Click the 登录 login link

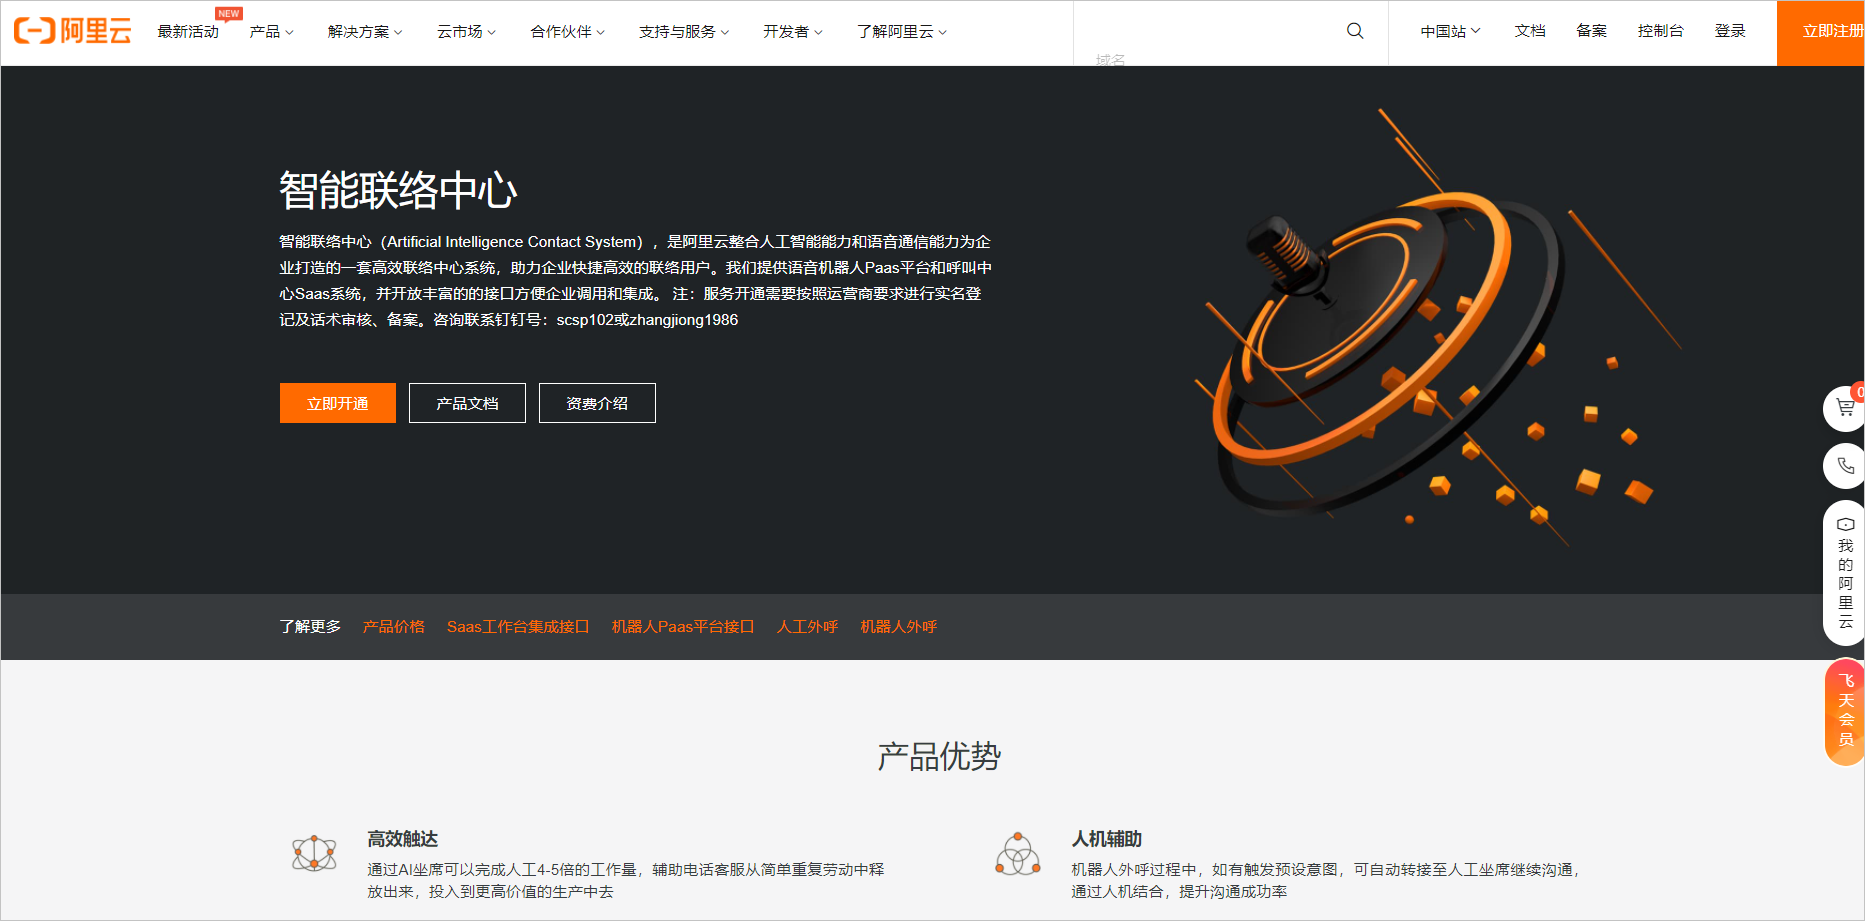point(1730,31)
